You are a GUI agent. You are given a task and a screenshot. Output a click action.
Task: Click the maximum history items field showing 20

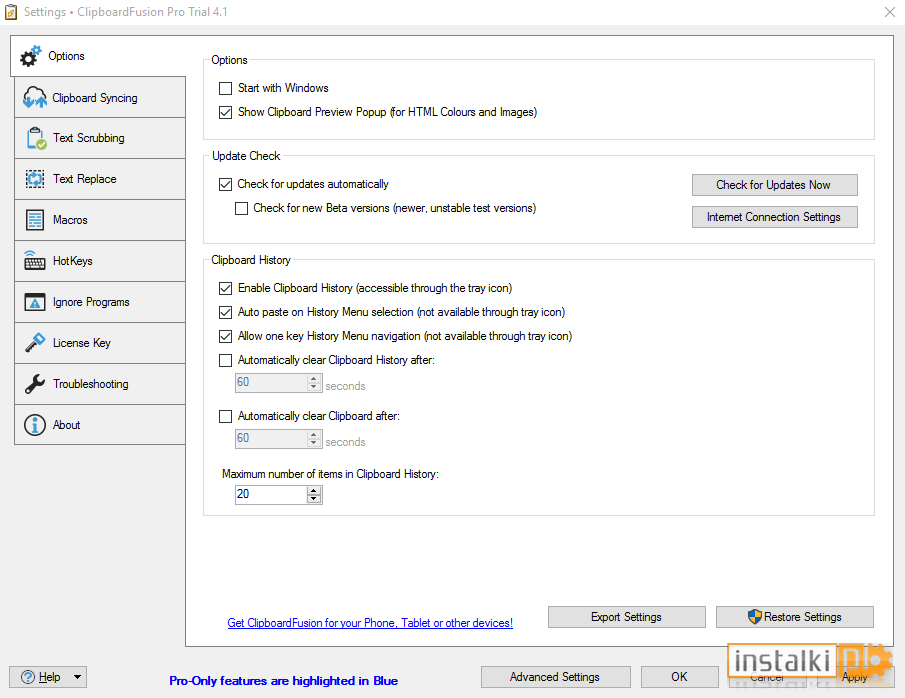(x=271, y=494)
